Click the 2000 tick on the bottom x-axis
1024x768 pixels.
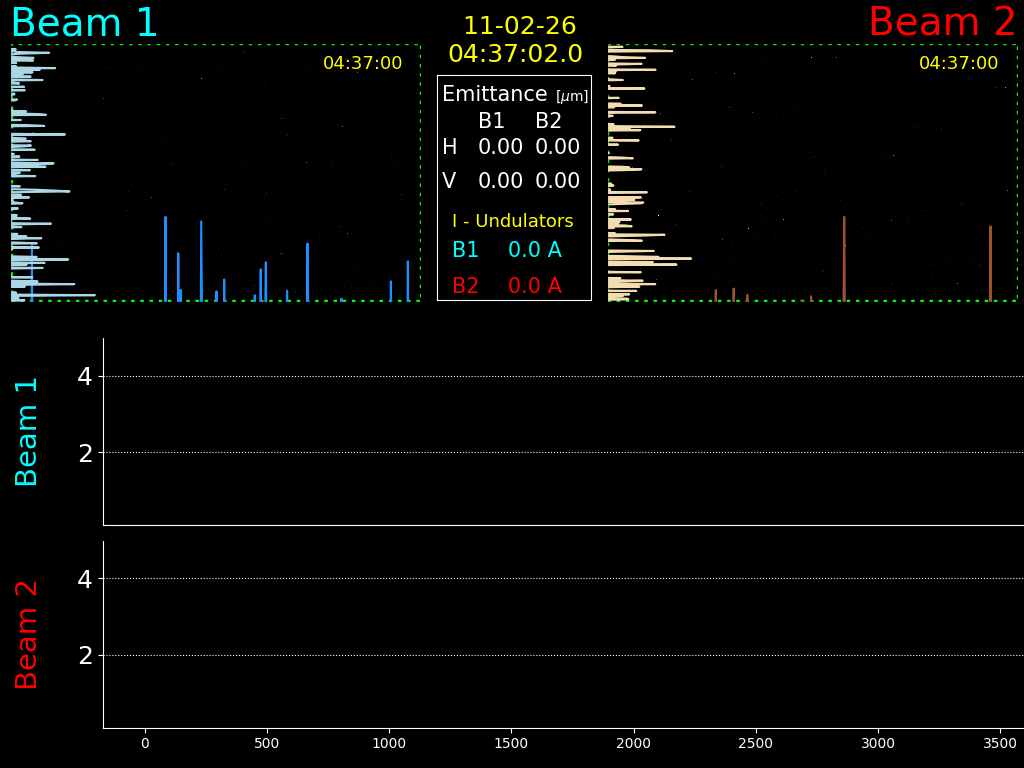(x=634, y=744)
